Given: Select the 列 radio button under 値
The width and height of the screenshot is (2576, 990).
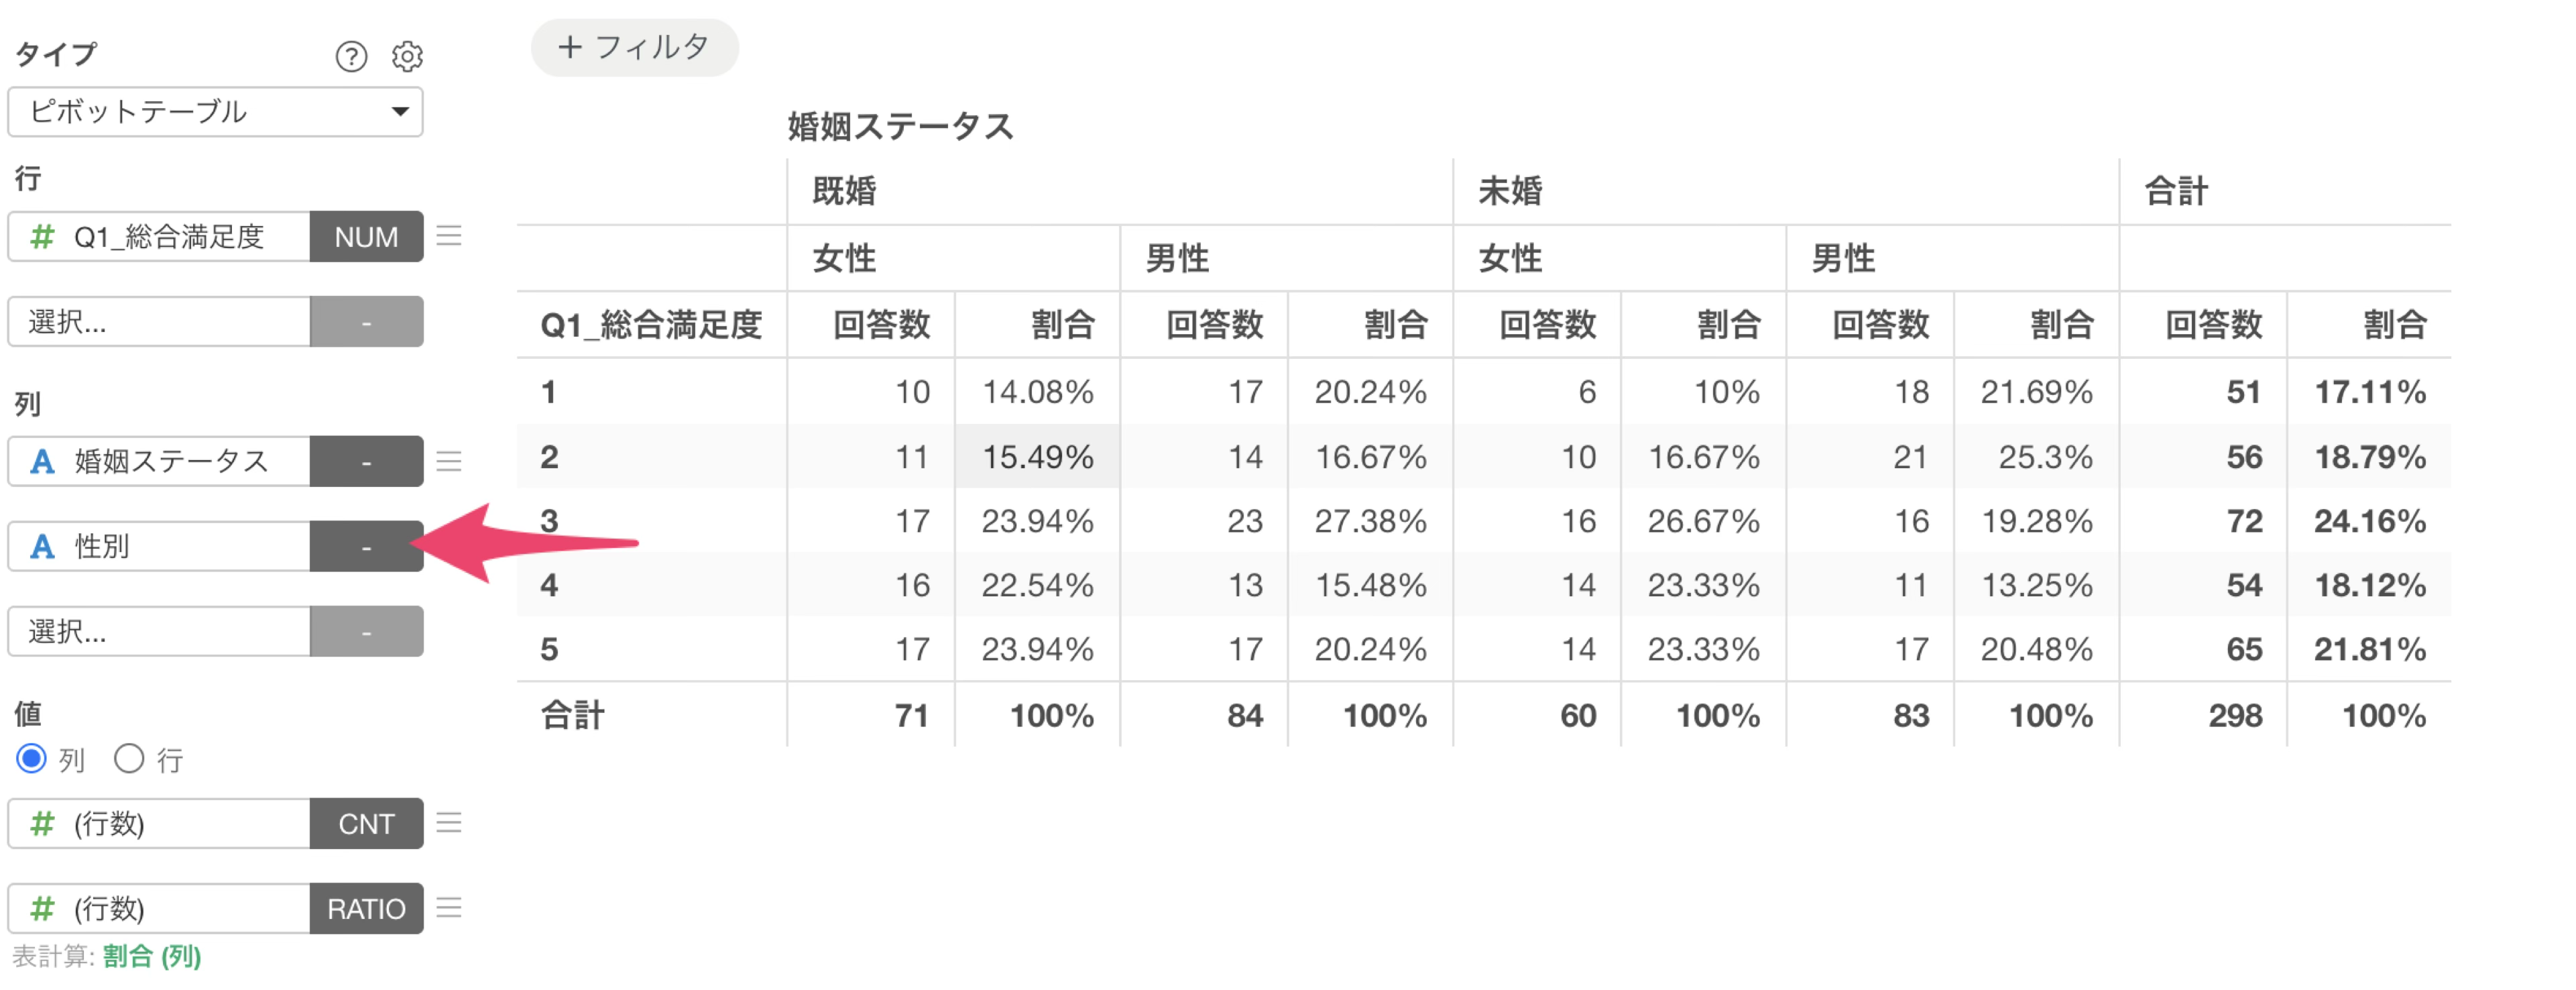Looking at the screenshot, I should point(31,759).
